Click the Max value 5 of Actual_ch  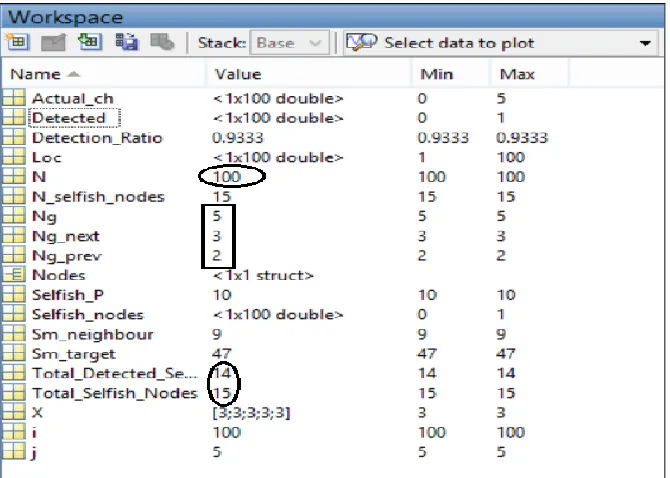tap(501, 99)
